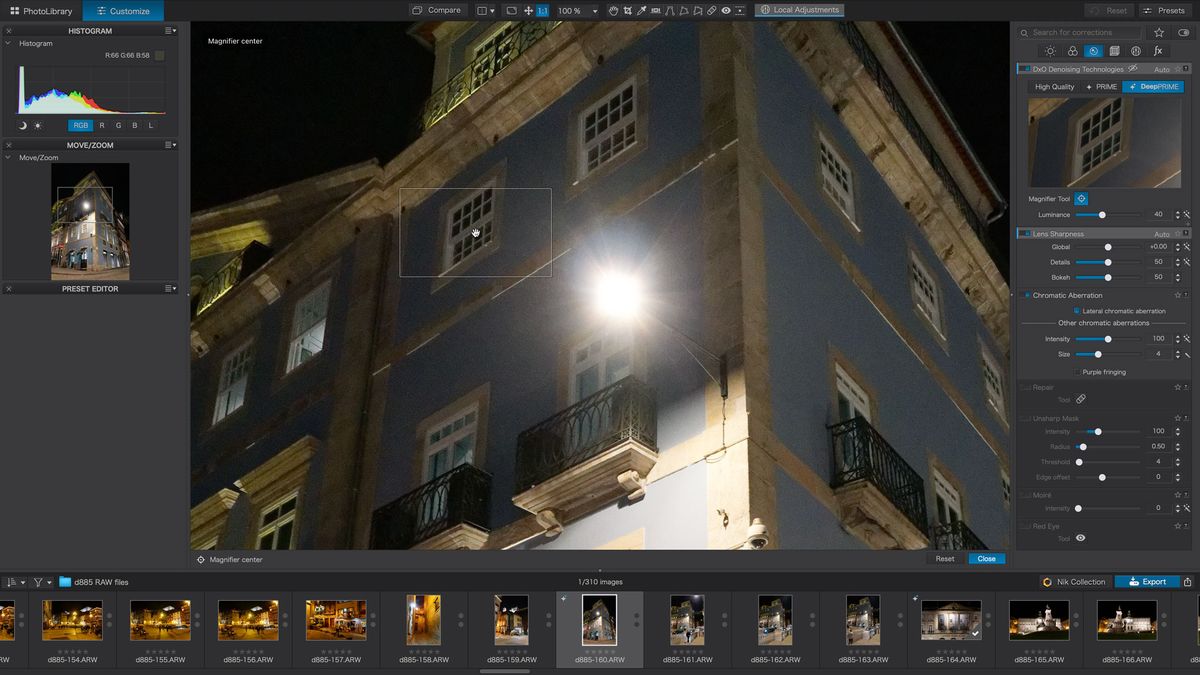This screenshot has height=675, width=1200.
Task: Switch to the Customize tab
Action: coord(124,11)
